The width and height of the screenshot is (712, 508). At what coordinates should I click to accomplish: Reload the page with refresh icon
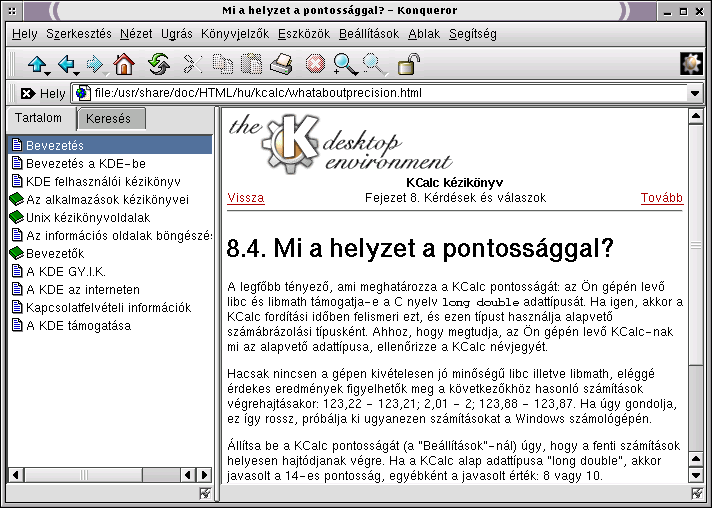click(159, 64)
